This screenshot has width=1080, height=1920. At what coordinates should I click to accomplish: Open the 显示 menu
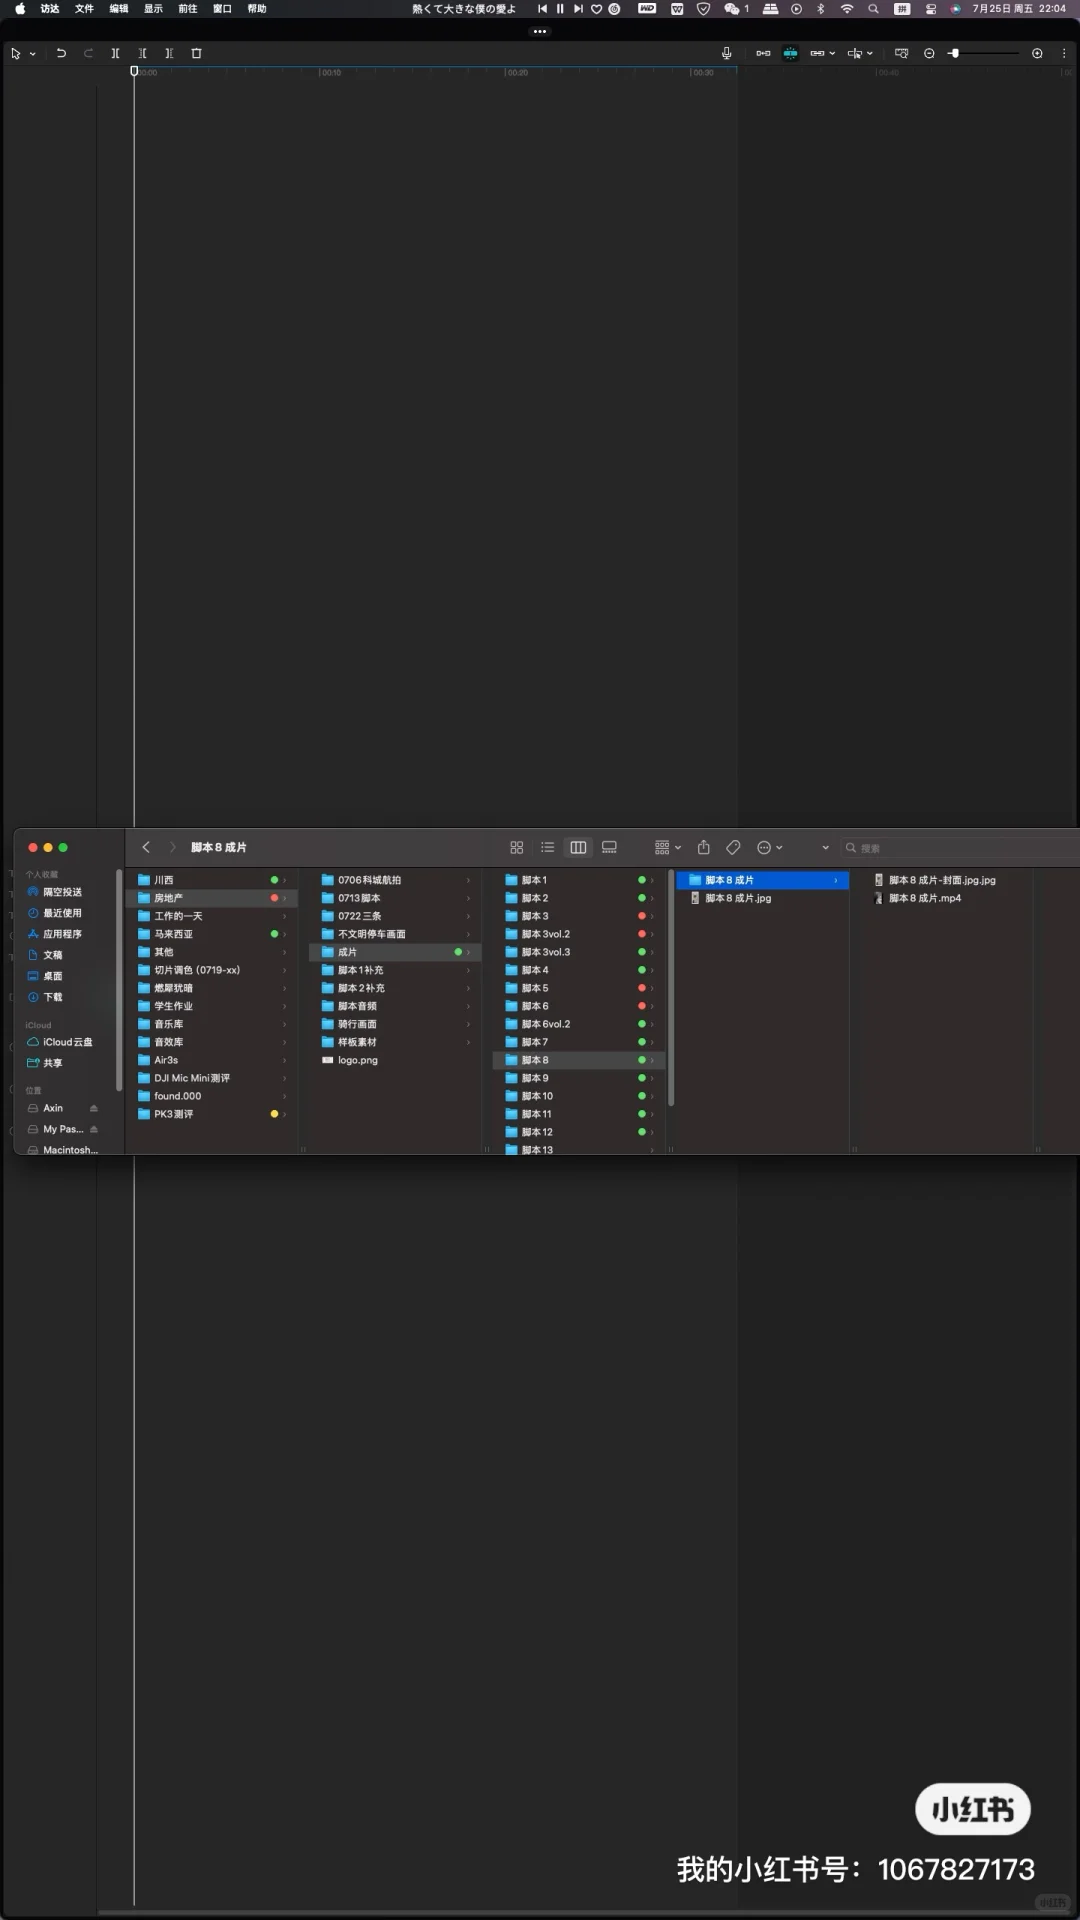tap(153, 8)
